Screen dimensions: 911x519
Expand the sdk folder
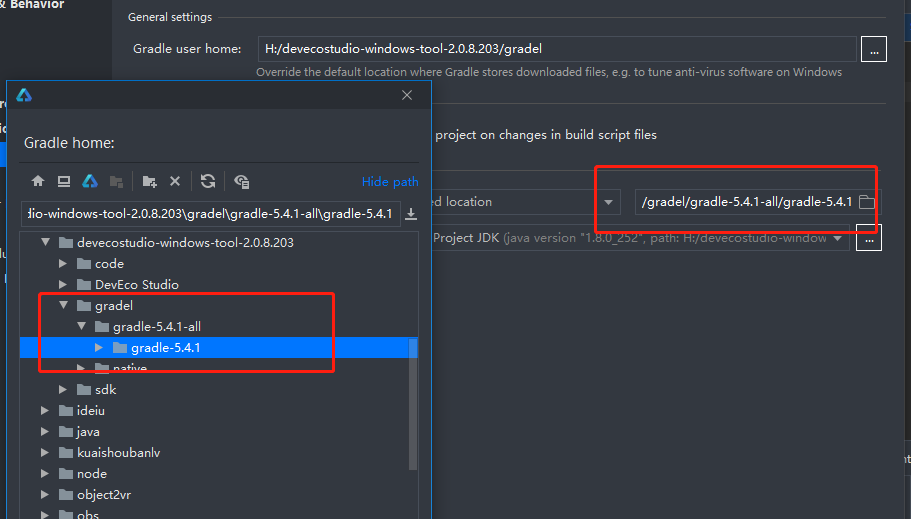[63, 389]
